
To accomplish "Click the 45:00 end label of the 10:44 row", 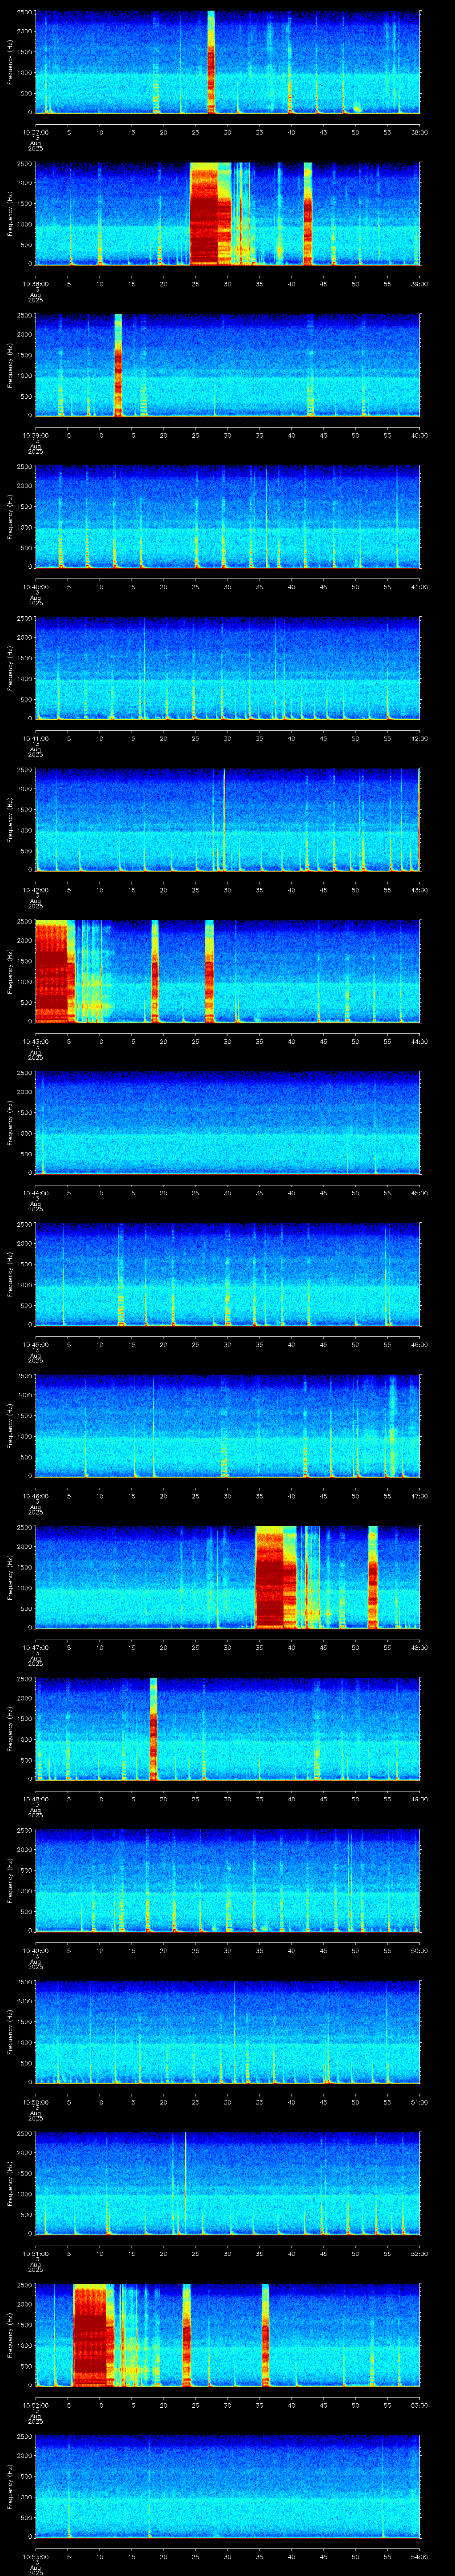I will (419, 1193).
